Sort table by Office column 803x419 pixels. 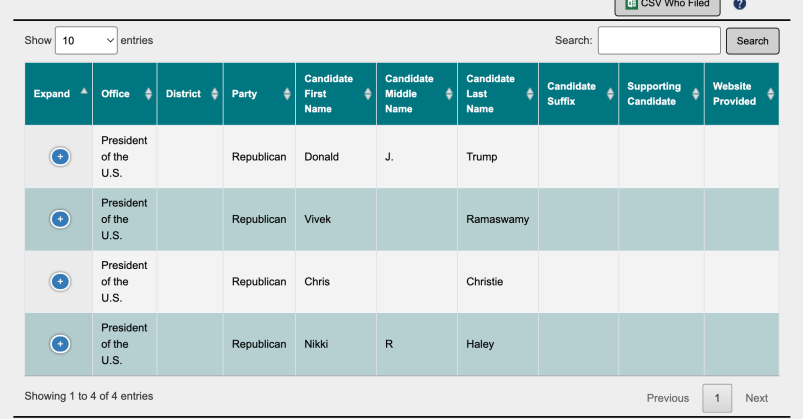[x=125, y=94]
